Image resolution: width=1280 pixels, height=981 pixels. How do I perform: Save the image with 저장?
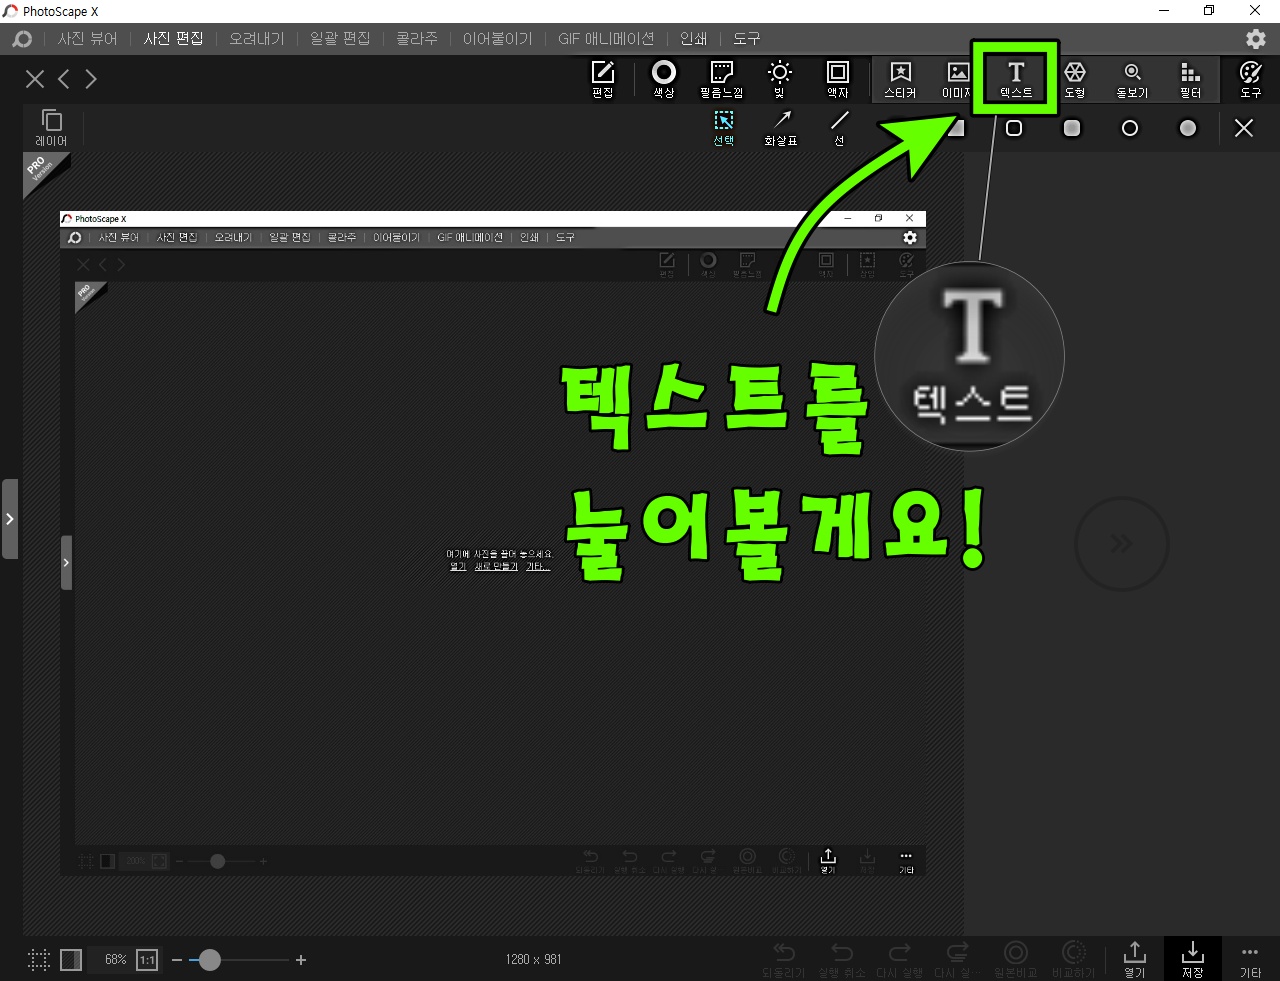(x=1192, y=960)
